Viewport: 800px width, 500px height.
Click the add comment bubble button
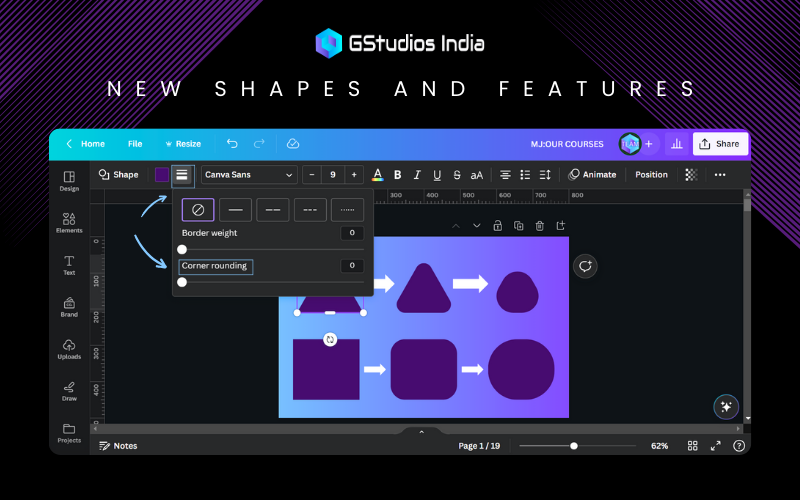[585, 266]
